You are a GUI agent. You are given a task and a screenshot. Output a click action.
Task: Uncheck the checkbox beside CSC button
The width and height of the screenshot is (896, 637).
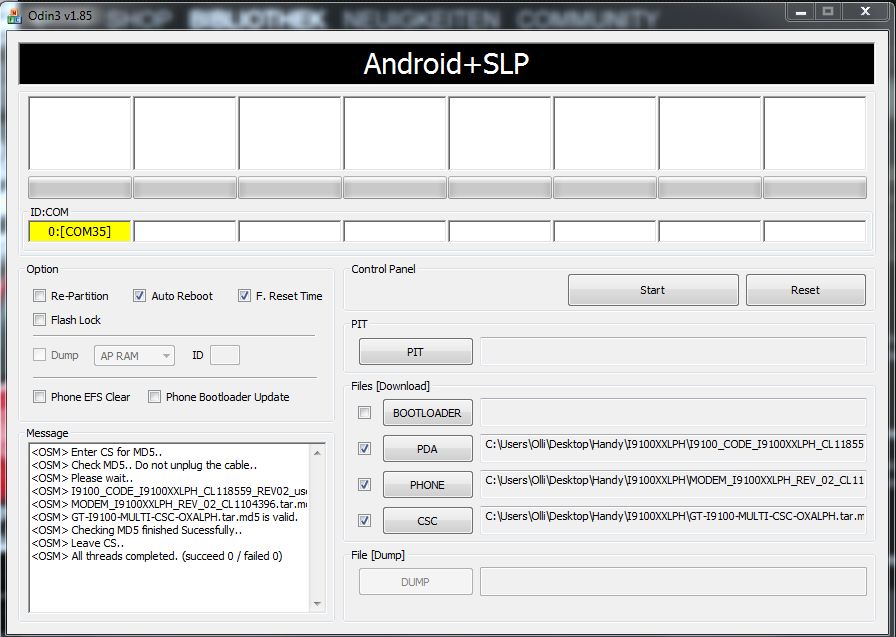[x=364, y=520]
